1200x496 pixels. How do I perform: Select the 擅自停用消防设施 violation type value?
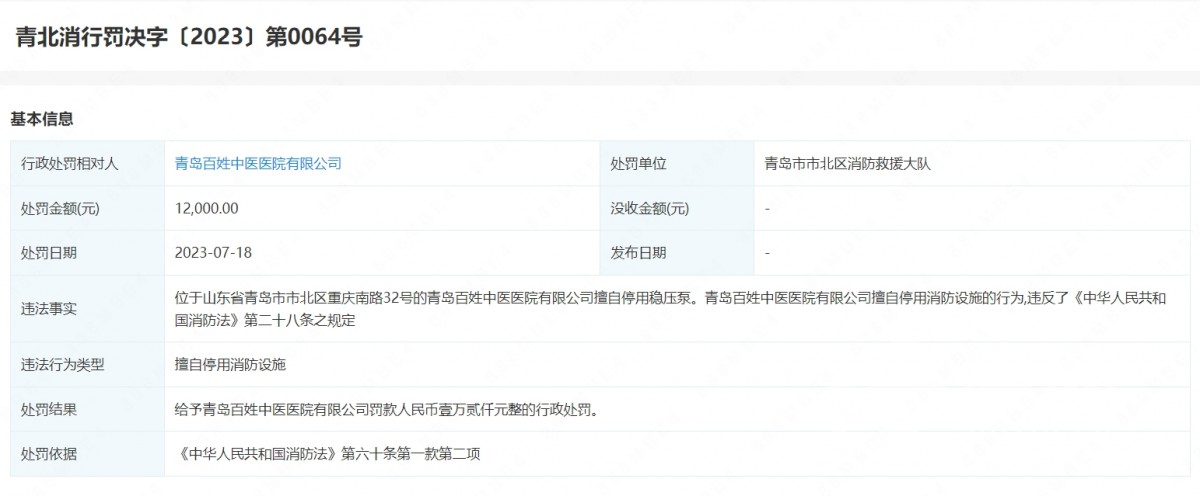pyautogui.click(x=230, y=365)
